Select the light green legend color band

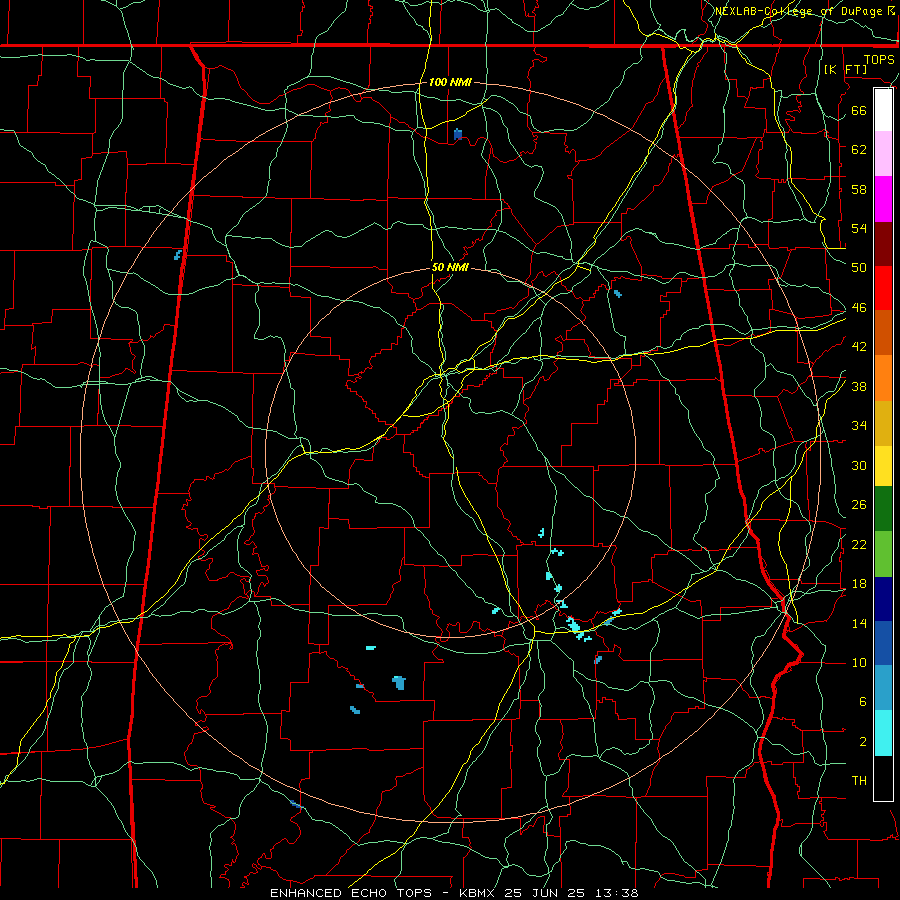pos(883,554)
